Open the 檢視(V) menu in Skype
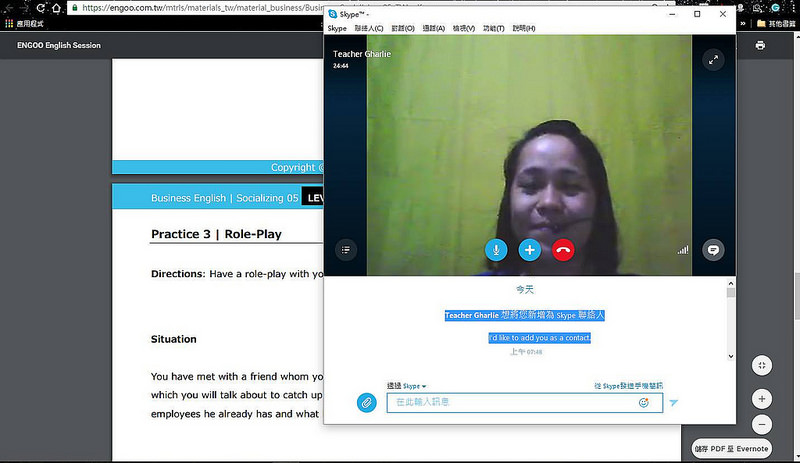The image size is (800, 463). [464, 28]
